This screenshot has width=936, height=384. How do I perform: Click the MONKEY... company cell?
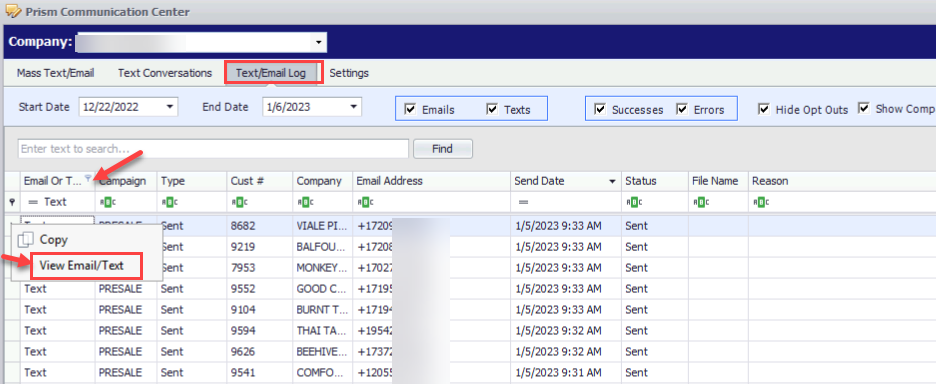tap(322, 268)
